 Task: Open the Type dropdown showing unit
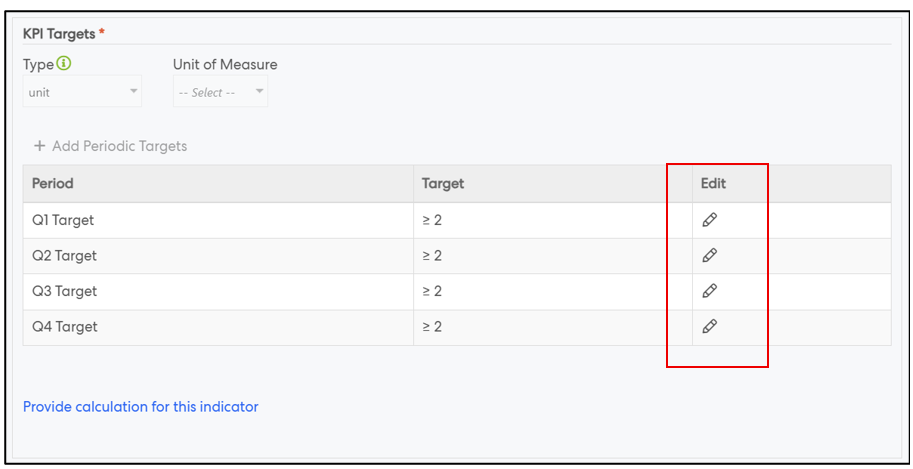(x=82, y=92)
